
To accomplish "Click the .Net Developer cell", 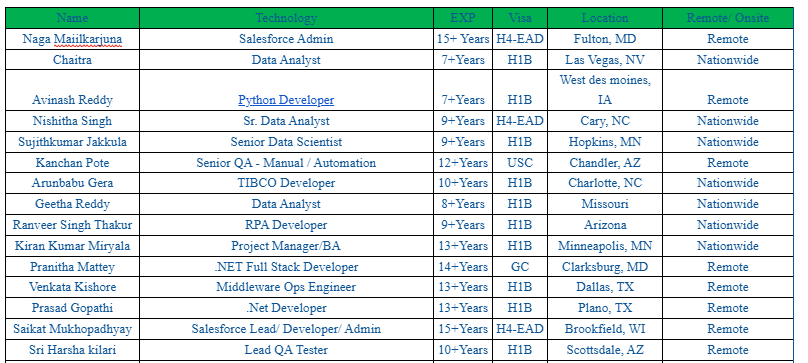I will 286,308.
